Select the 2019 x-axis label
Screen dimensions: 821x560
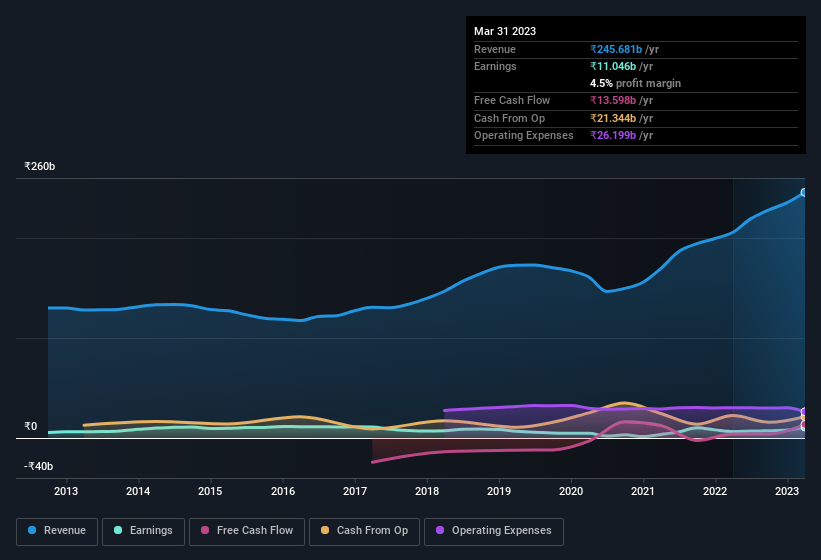(498, 491)
